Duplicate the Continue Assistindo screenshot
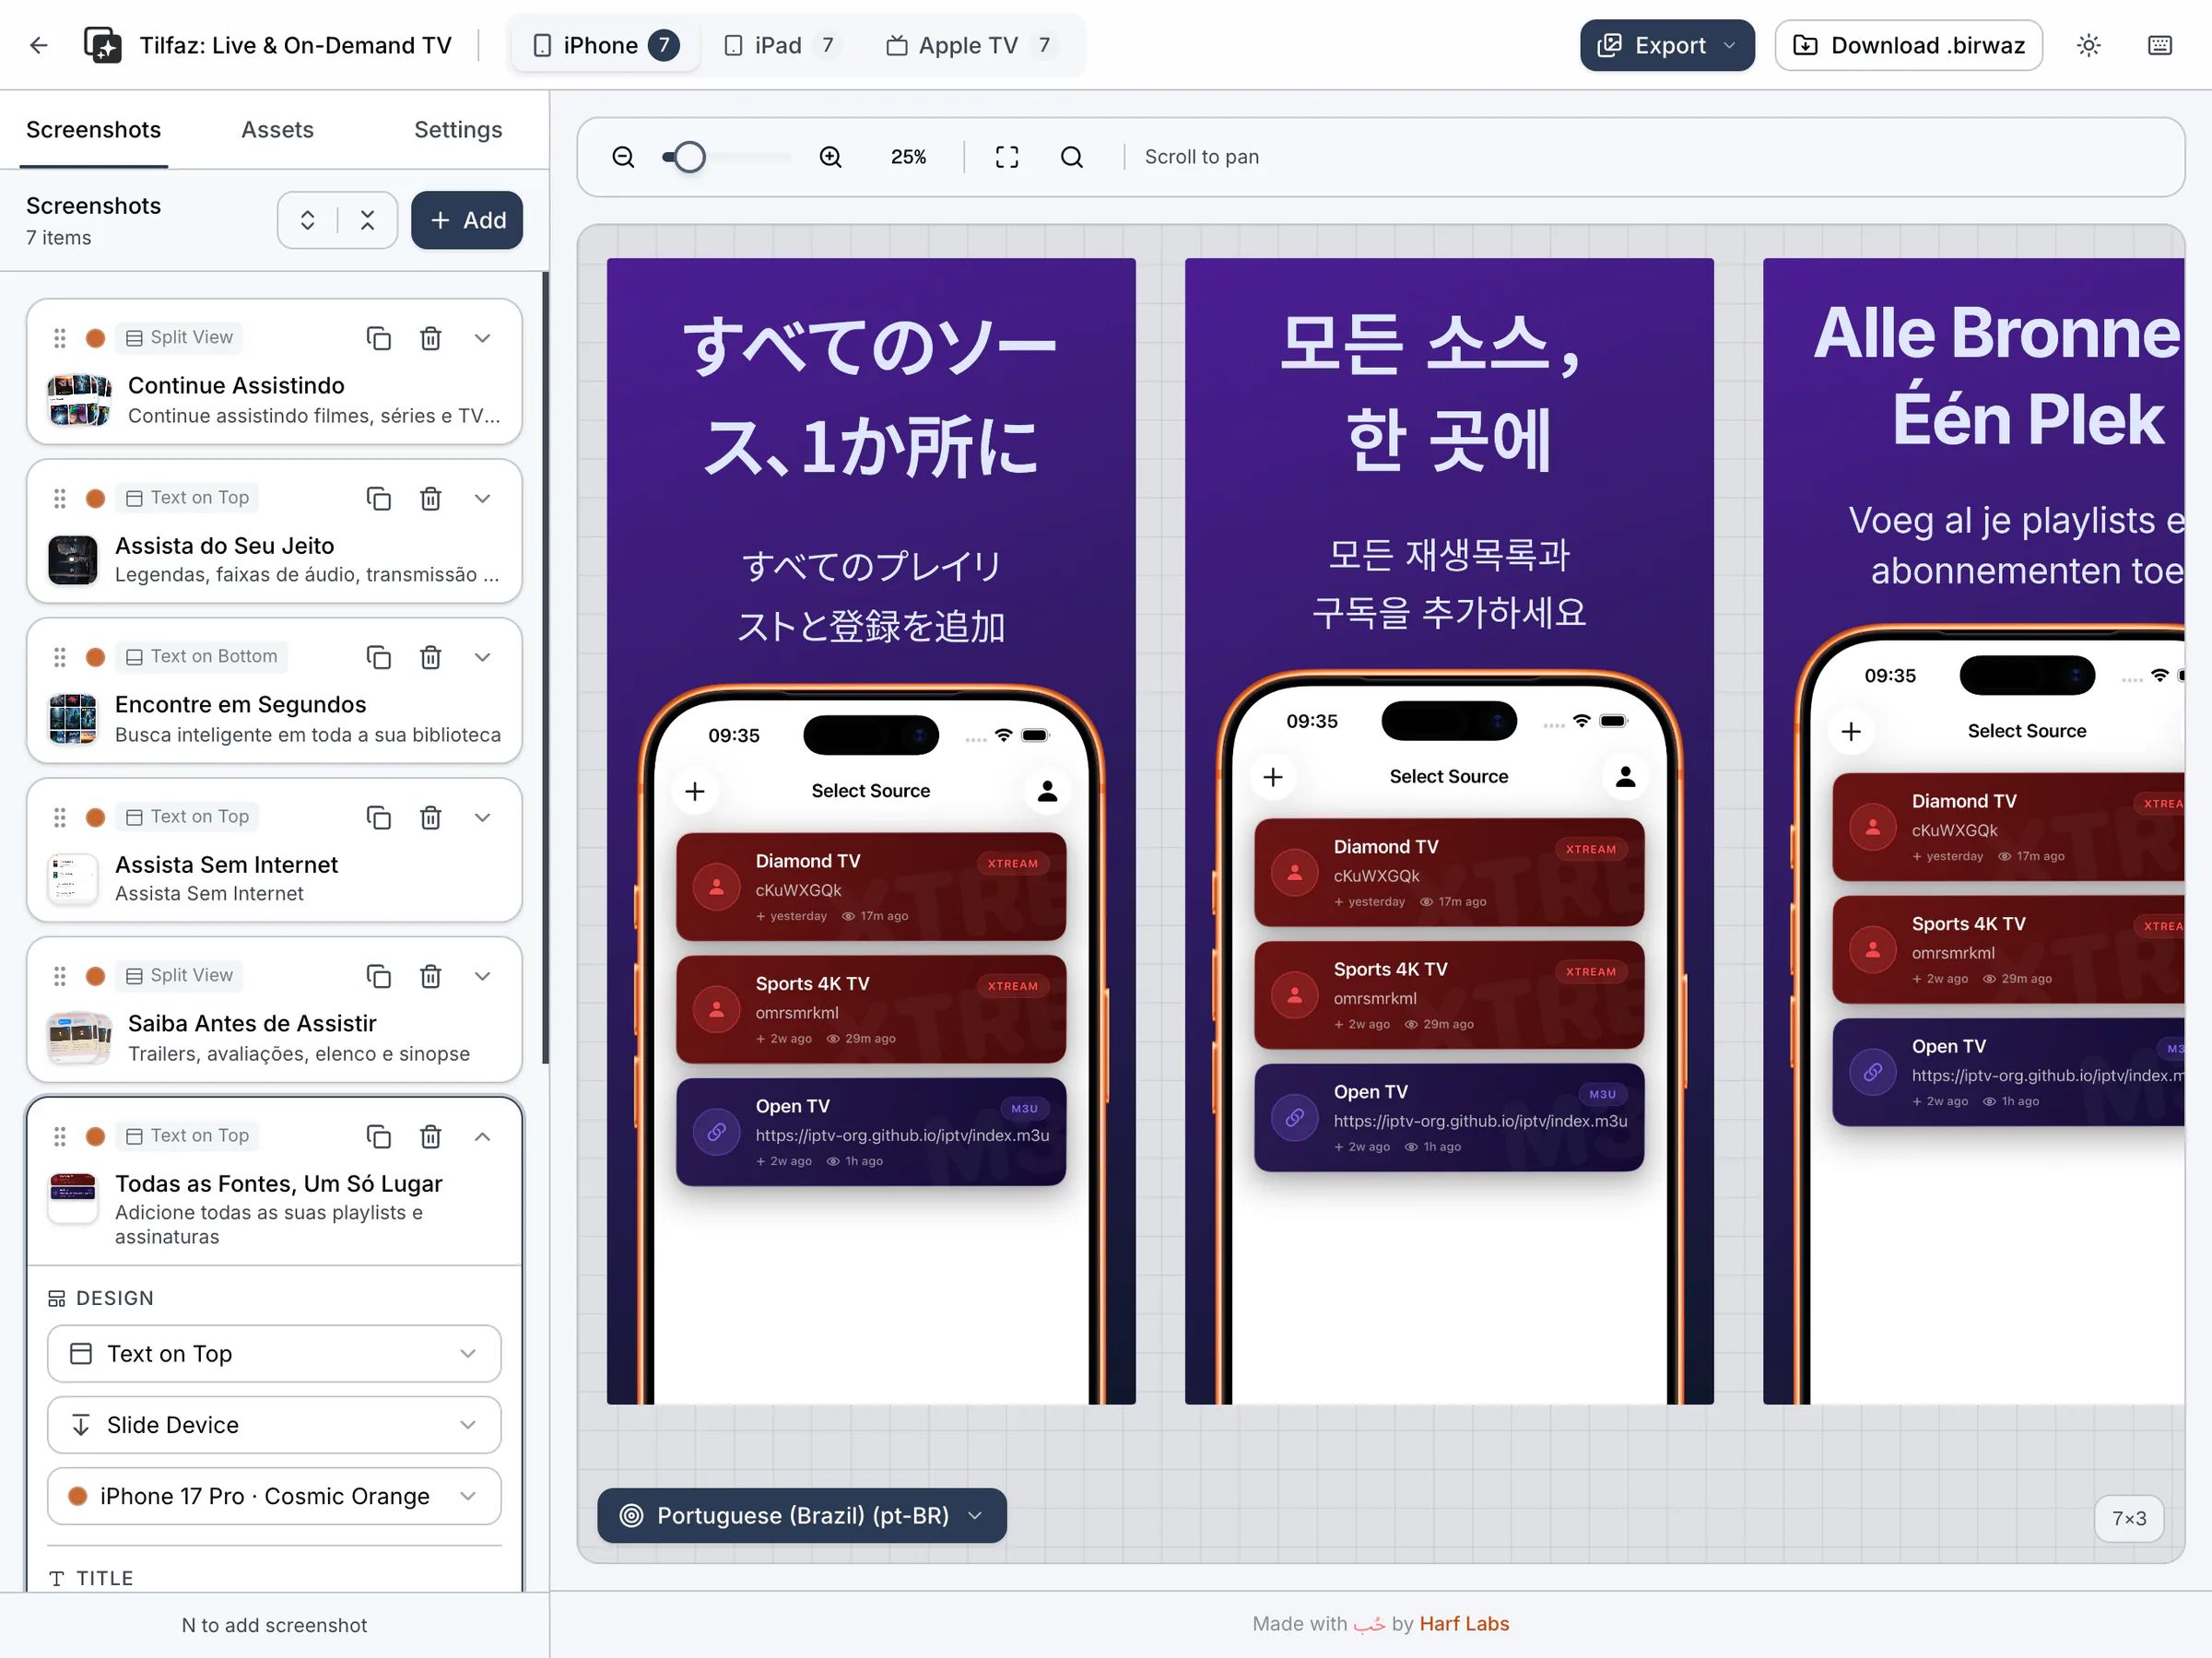2212x1658 pixels. (378, 338)
